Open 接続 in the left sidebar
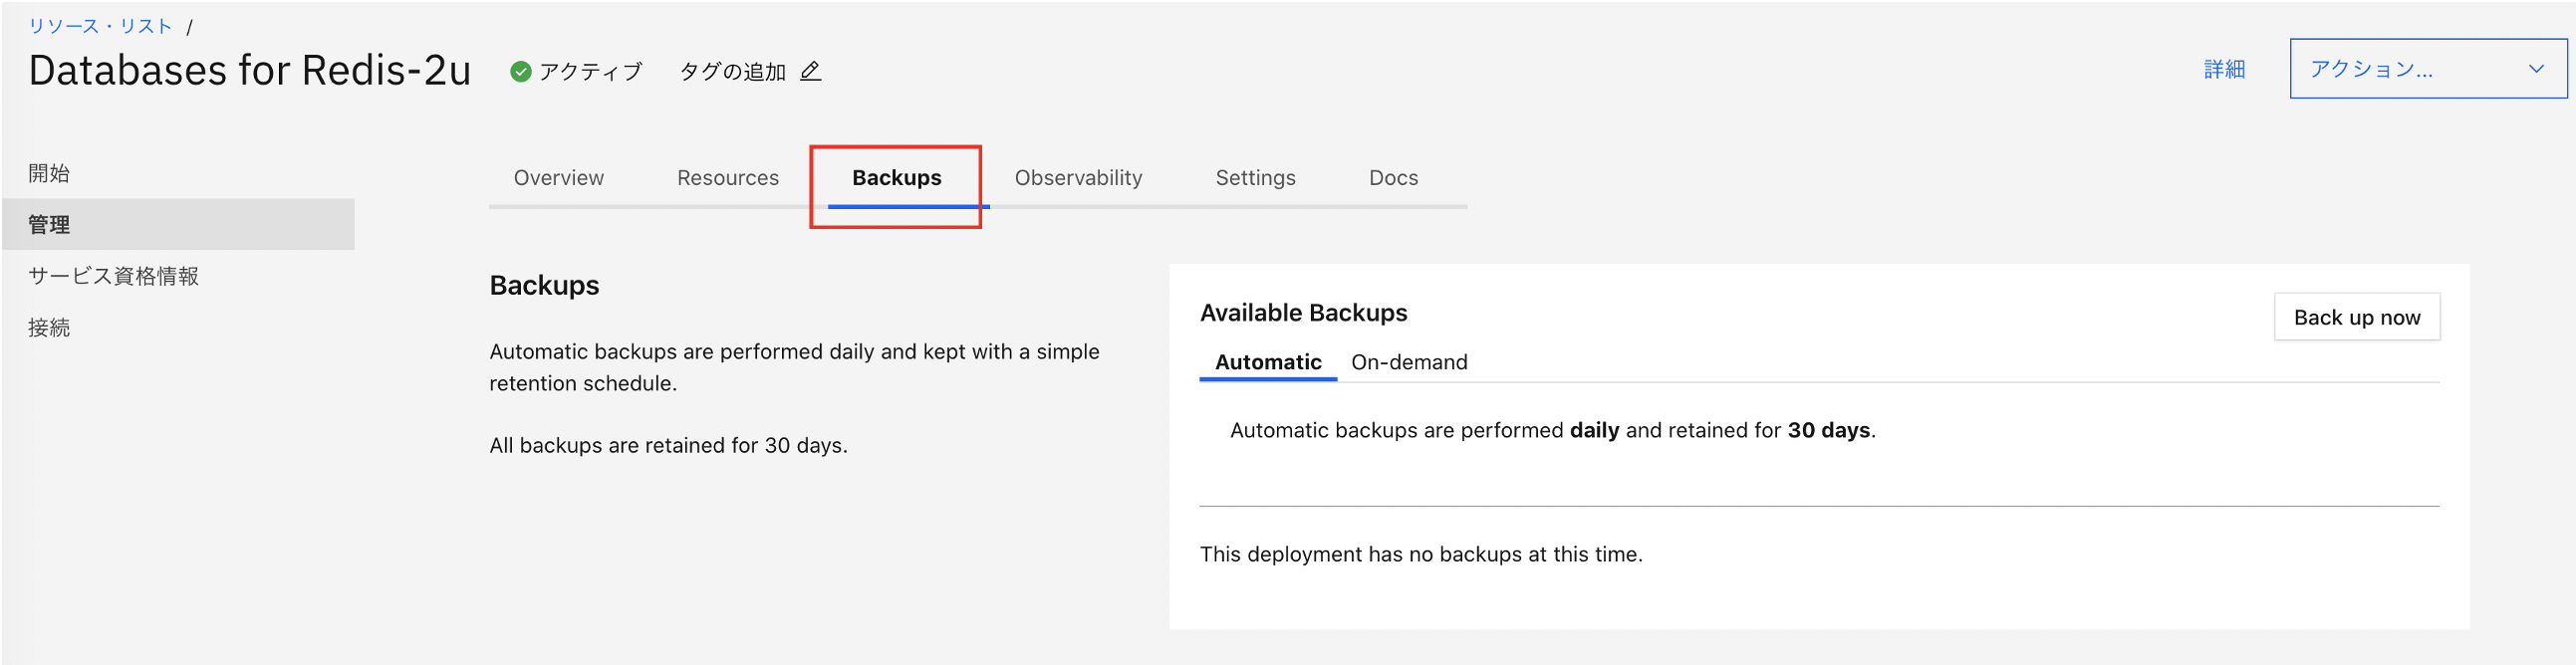The width and height of the screenshot is (2576, 665). pos(49,327)
